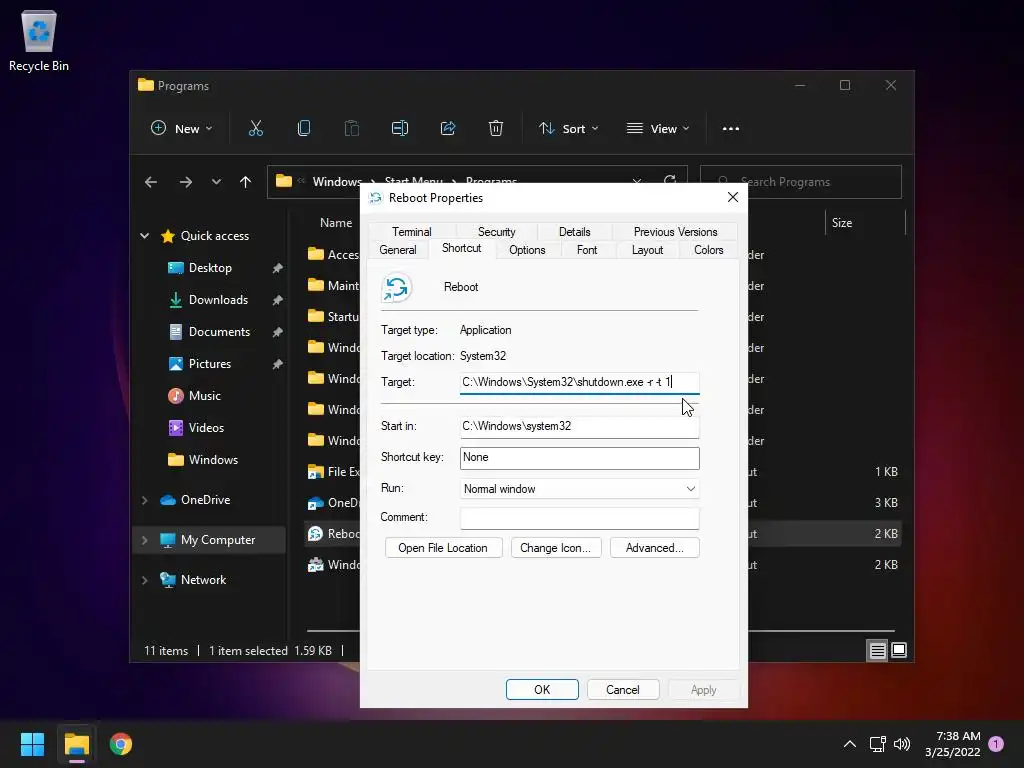The width and height of the screenshot is (1024, 768).
Task: Open the Recycle Bin desktop icon
Action: (39, 40)
